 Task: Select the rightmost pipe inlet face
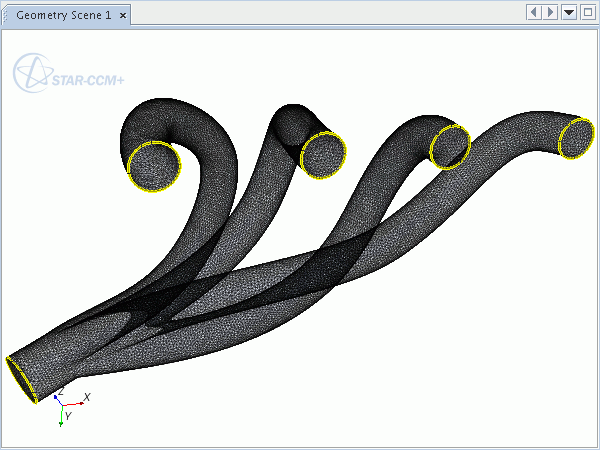tap(576, 137)
